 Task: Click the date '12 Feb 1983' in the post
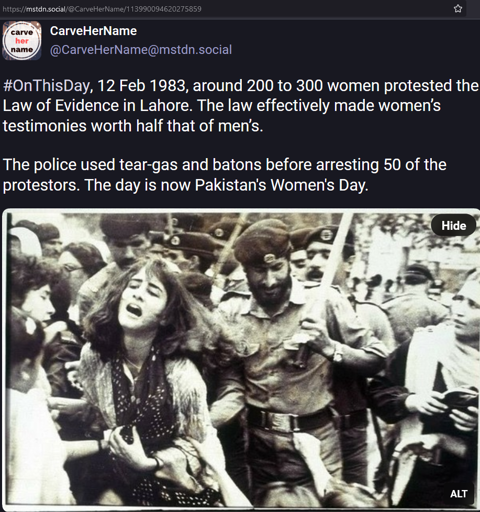(141, 86)
